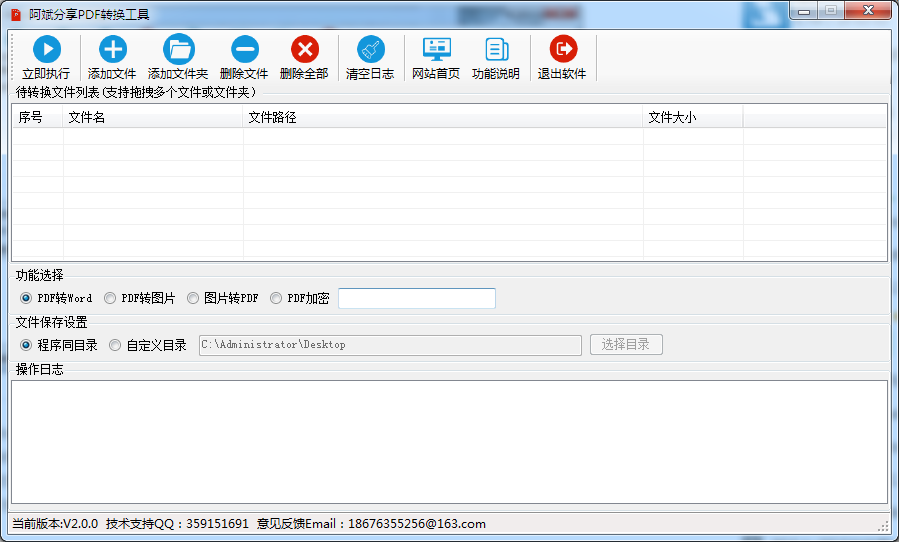Clear the log with 清空日志 icon
This screenshot has width=899, height=542.
(x=370, y=50)
